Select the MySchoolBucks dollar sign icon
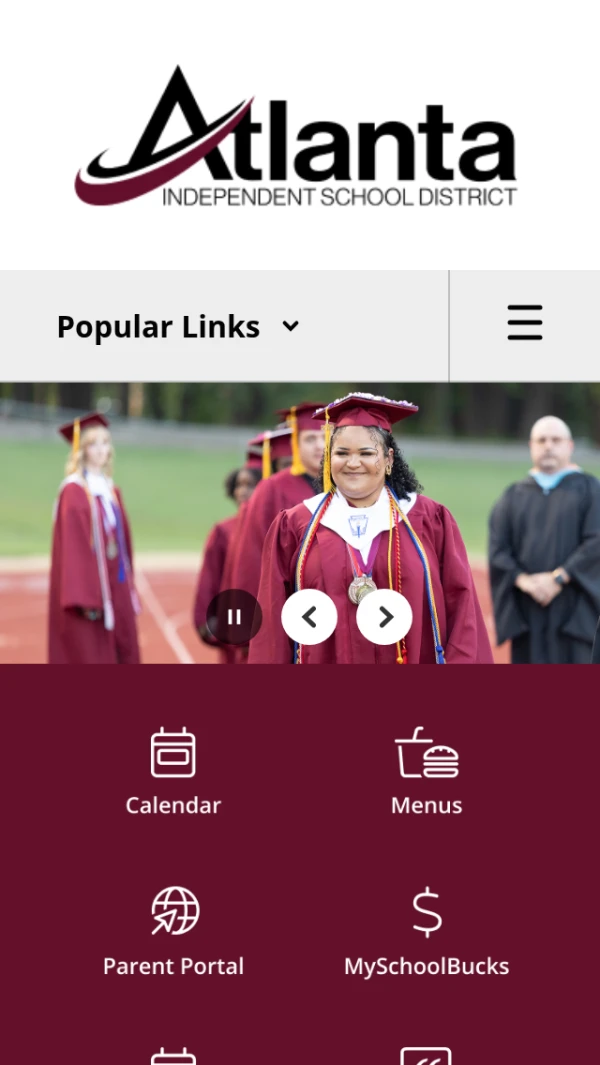 tap(427, 912)
